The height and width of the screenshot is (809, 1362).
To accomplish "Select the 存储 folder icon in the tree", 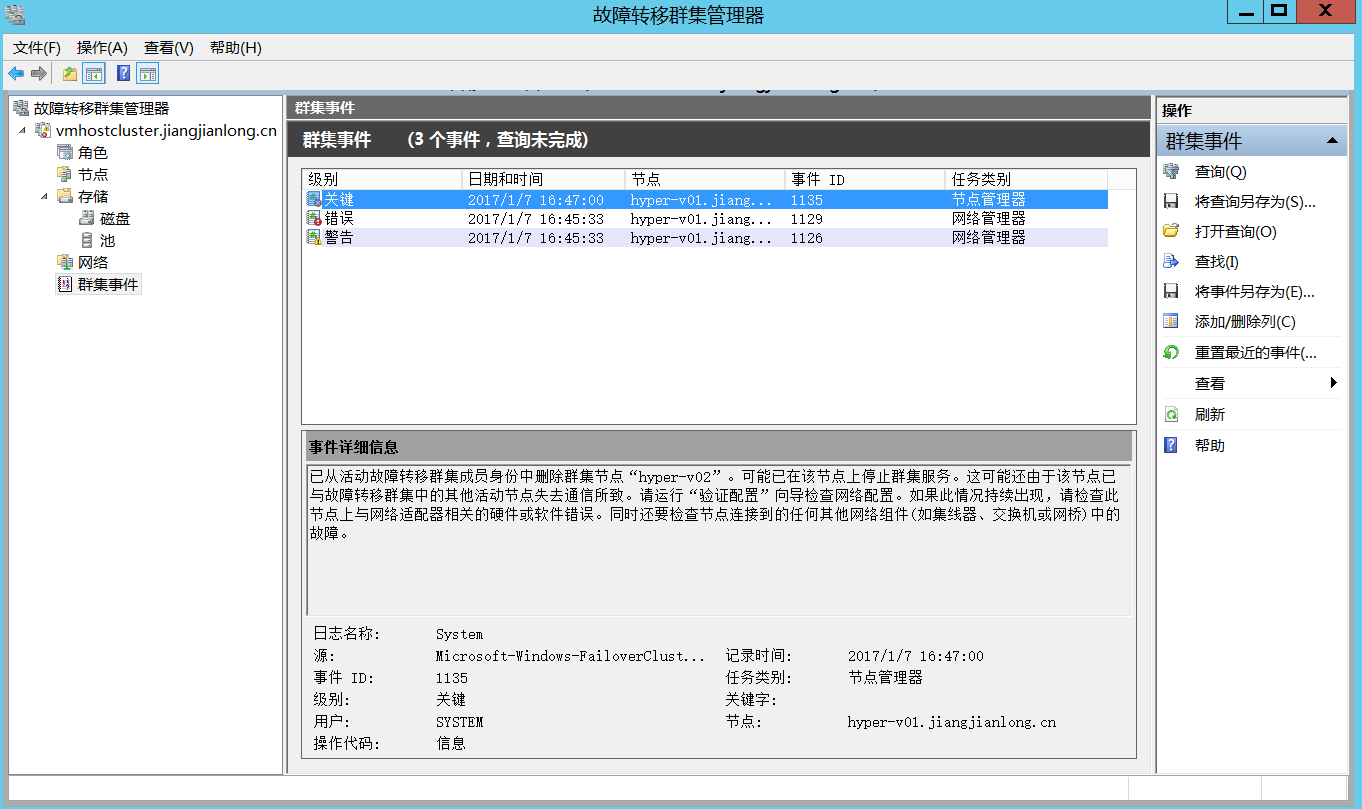I will tap(65, 196).
